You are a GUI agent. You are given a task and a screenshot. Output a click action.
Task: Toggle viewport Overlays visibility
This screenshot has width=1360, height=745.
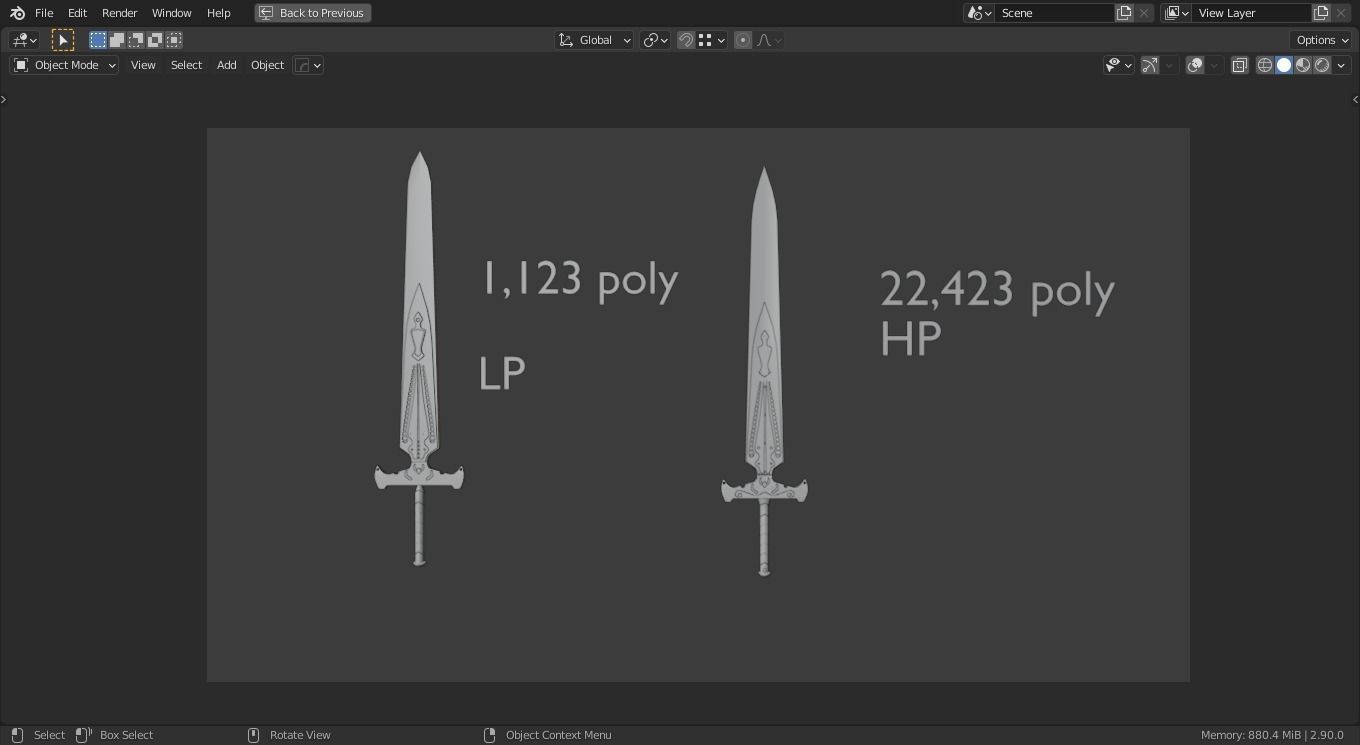tap(1194, 64)
